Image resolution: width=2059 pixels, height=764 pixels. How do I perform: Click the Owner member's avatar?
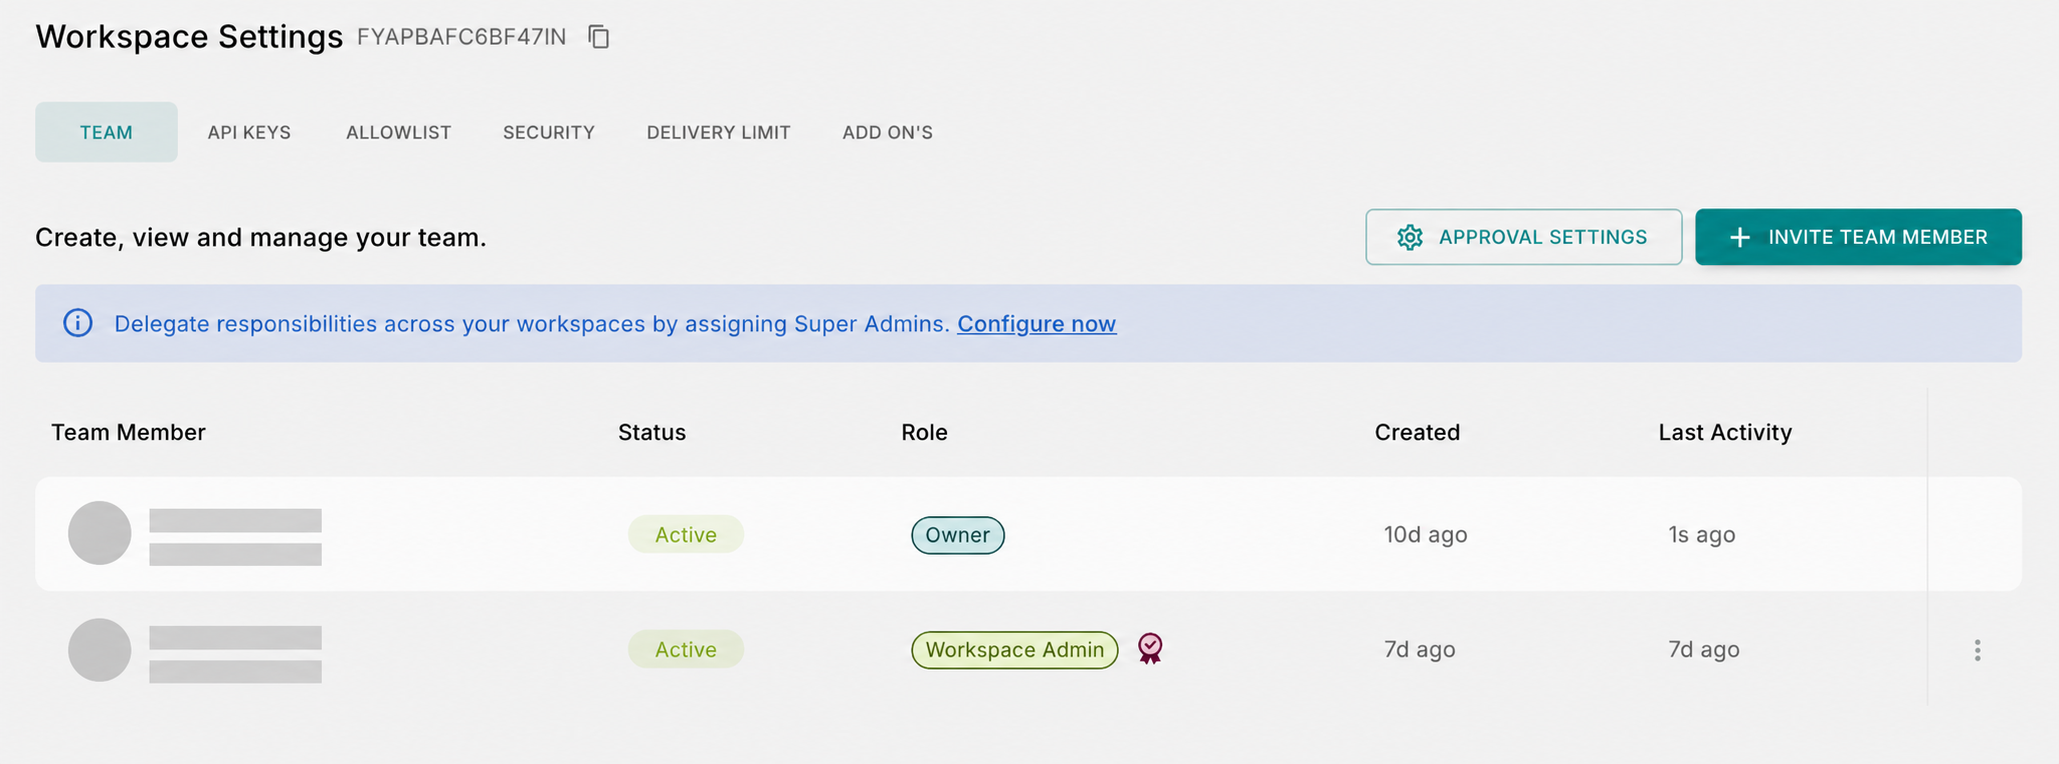point(100,533)
